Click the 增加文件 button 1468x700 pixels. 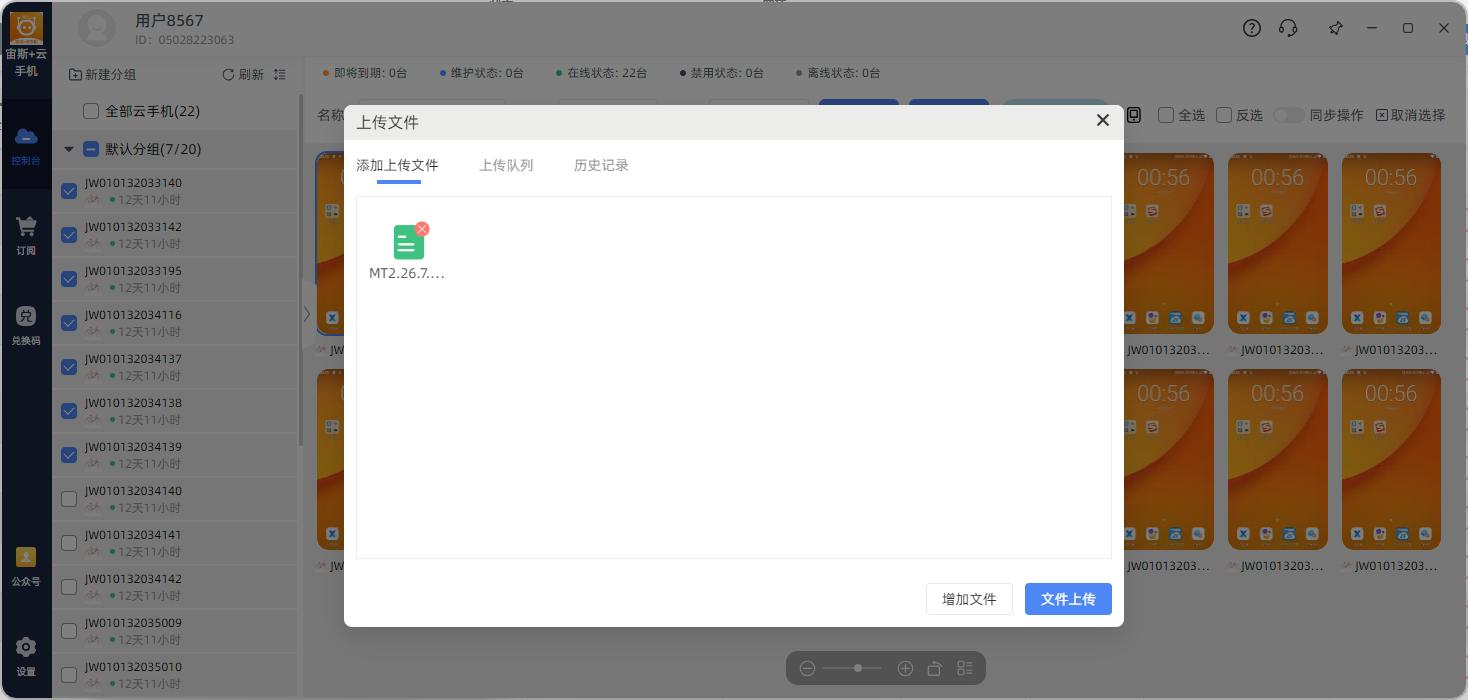pos(969,599)
